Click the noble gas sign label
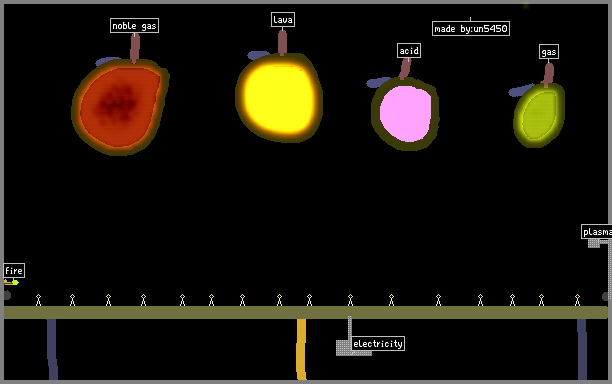The image size is (612, 384). pos(134,26)
